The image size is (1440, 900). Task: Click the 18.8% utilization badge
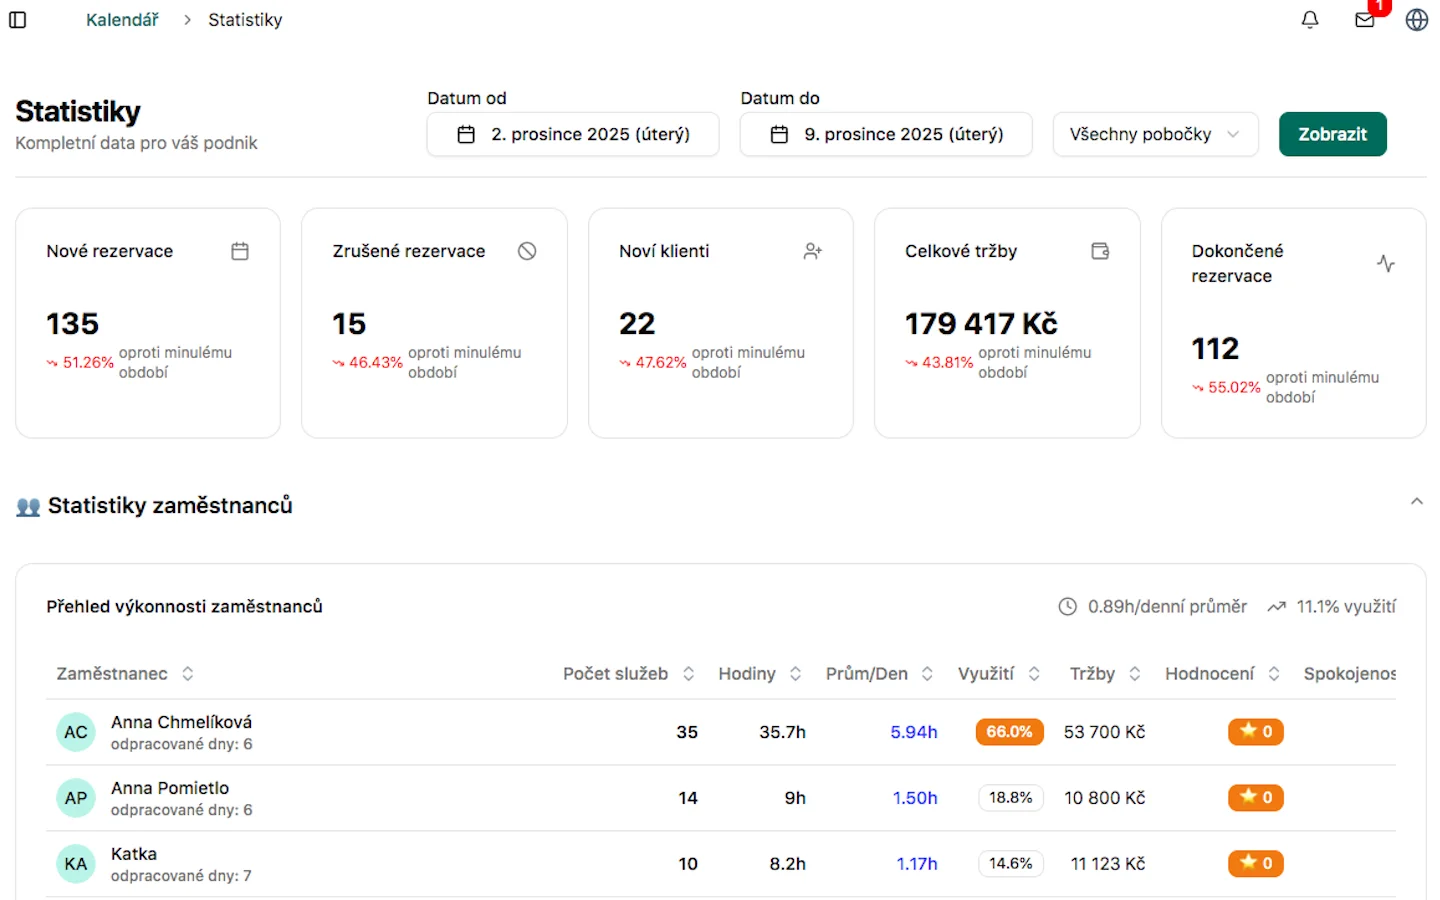(x=1010, y=798)
